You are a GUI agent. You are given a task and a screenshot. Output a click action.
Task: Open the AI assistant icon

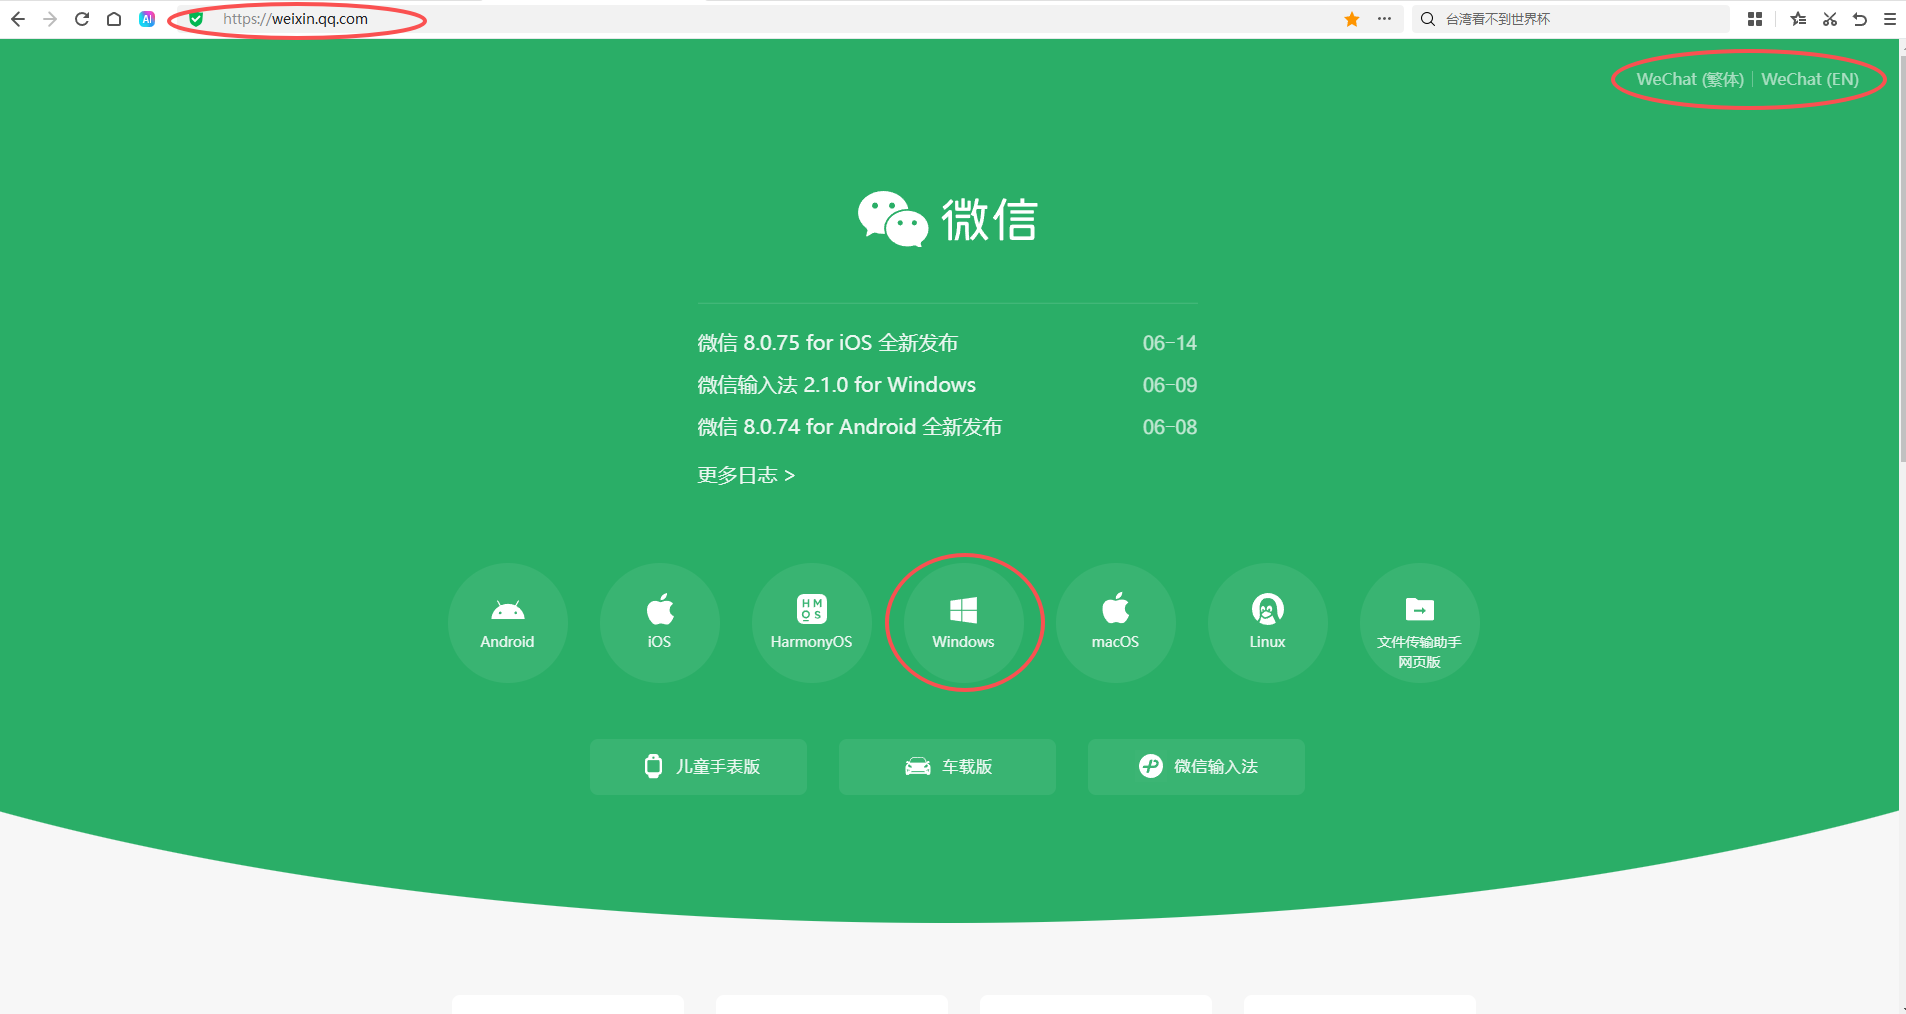pos(147,19)
